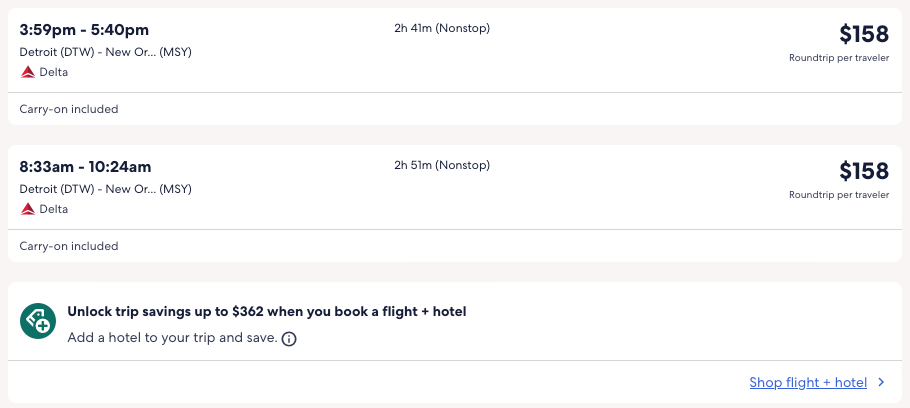Click the Detroit to New Orleans route on the 3:59pm flight
The height and width of the screenshot is (408, 910).
(105, 52)
